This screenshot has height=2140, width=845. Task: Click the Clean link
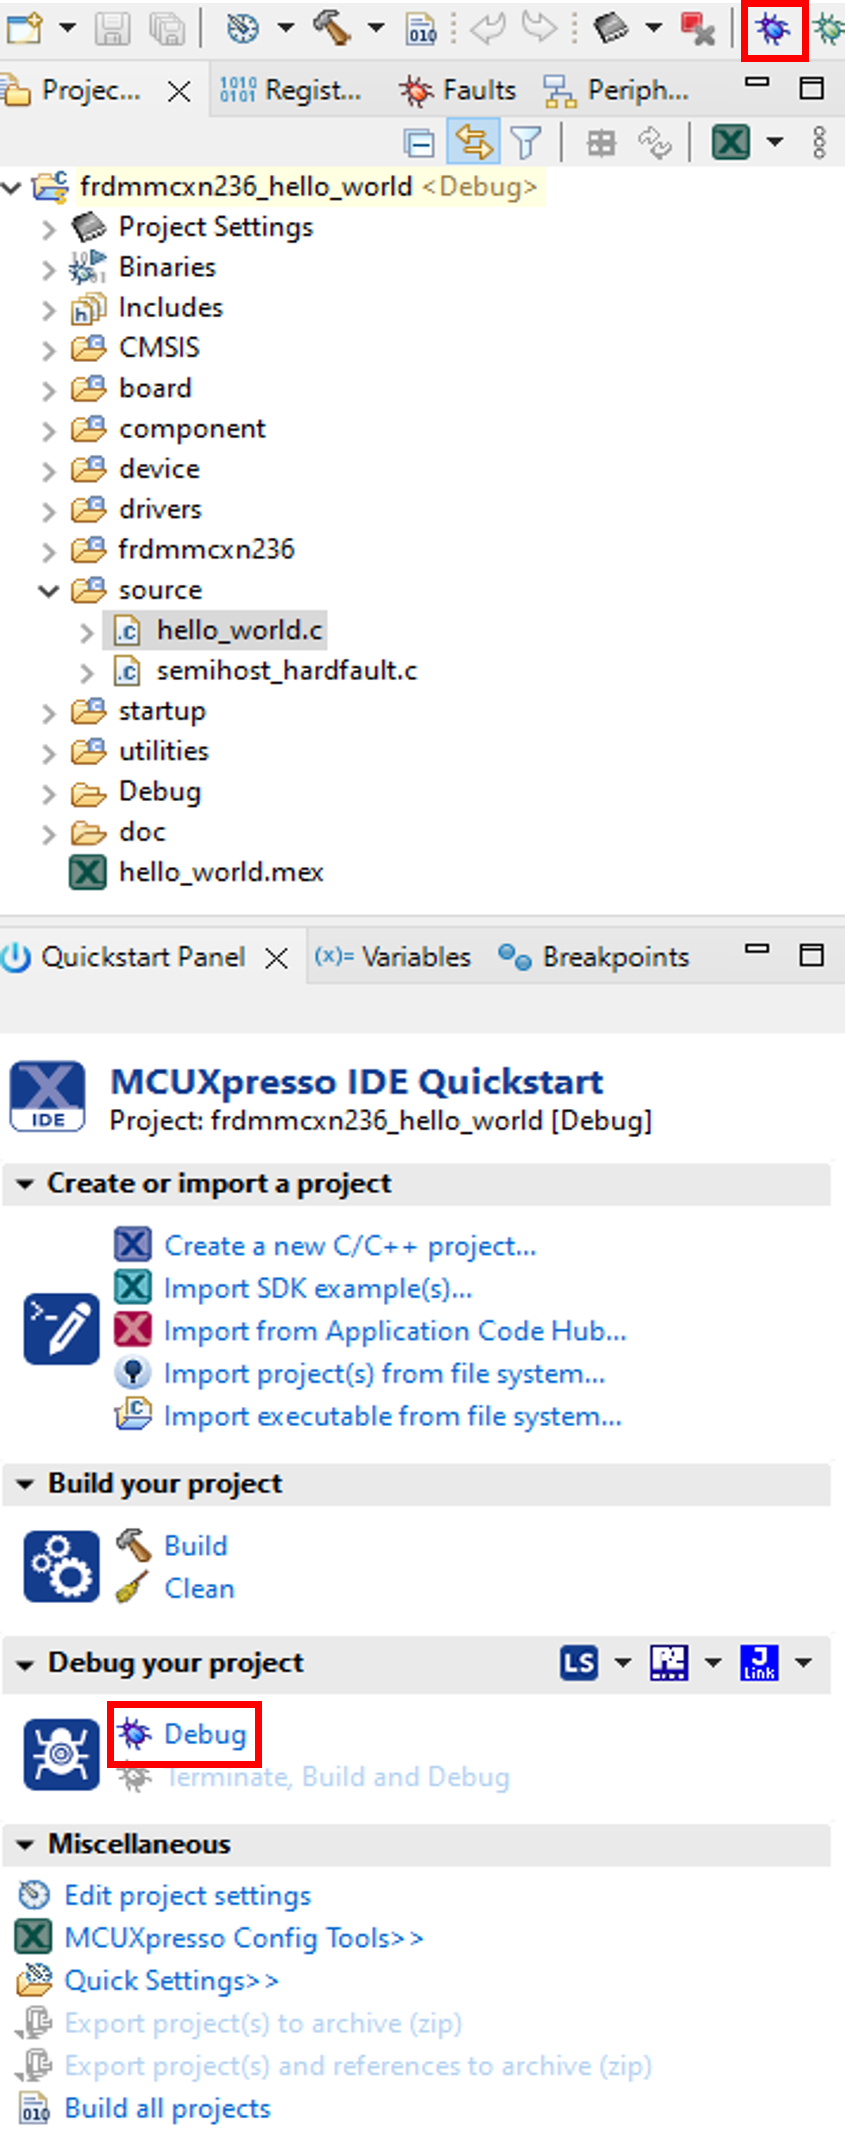pyautogui.click(x=199, y=1588)
